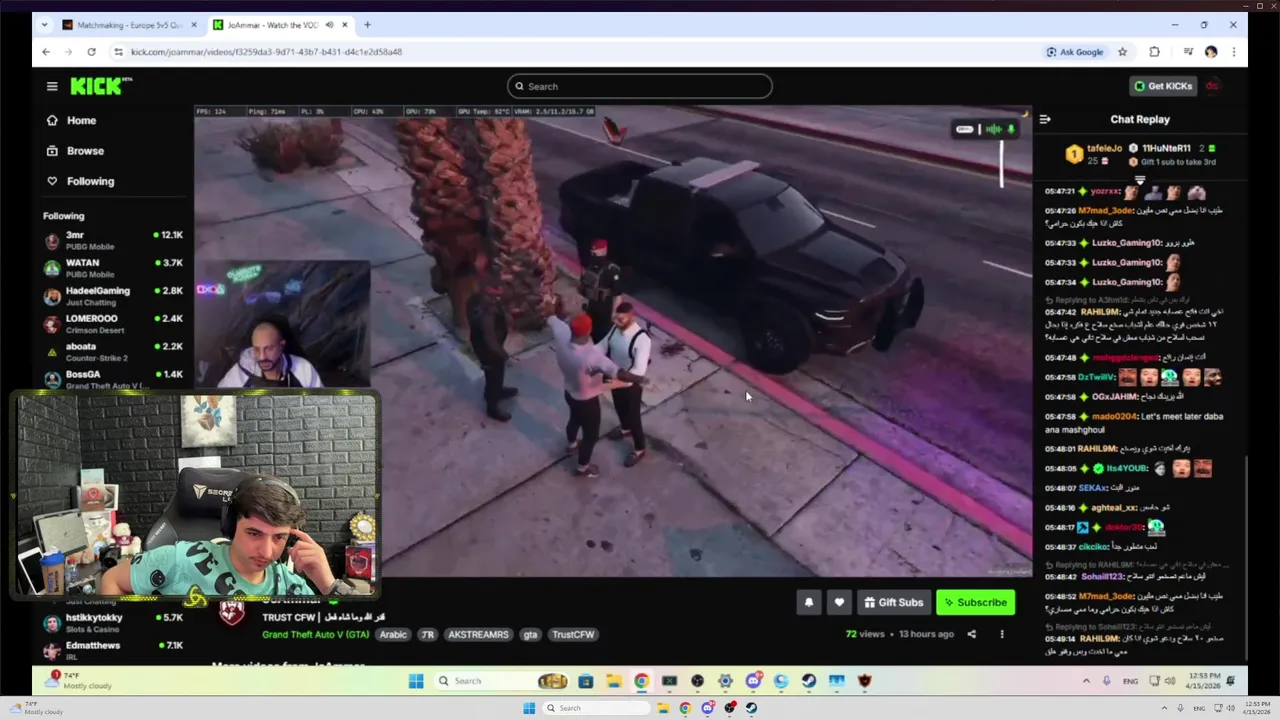Open Browse in Kick sidebar
Screen dimensions: 1280x720
(x=75, y=151)
